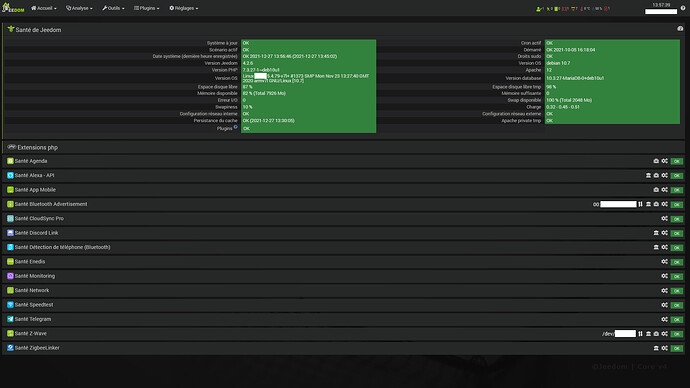Image resolution: width=690 pixels, height=388 pixels.
Task: Click the Charge value 0.32 - 0.45 - 0.51
Action: pyautogui.click(x=563, y=107)
